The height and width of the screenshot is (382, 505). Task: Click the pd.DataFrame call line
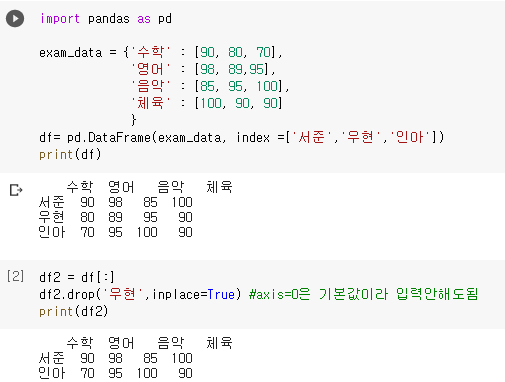(242, 137)
